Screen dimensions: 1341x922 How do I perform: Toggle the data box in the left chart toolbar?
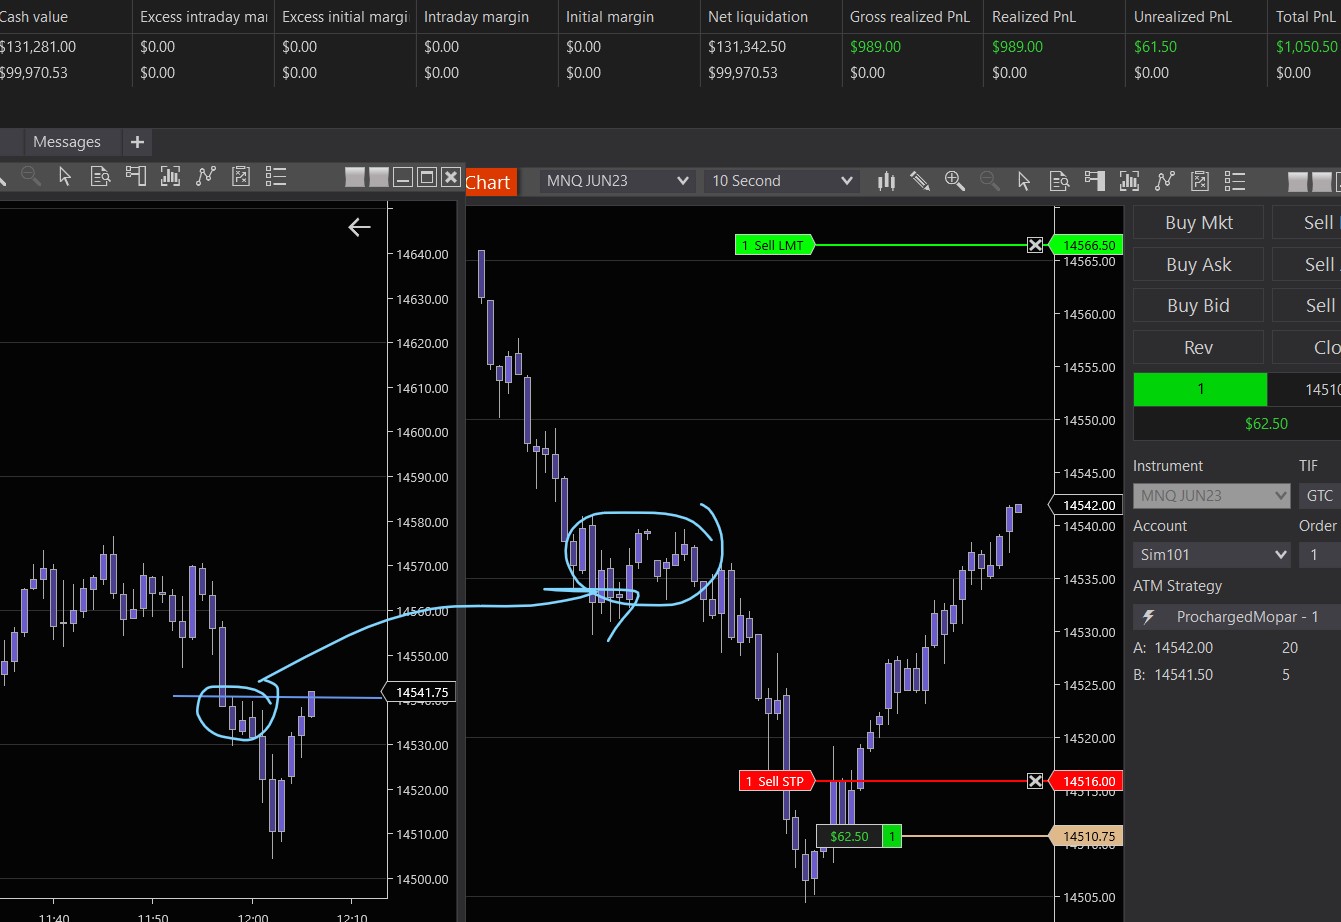(100, 177)
